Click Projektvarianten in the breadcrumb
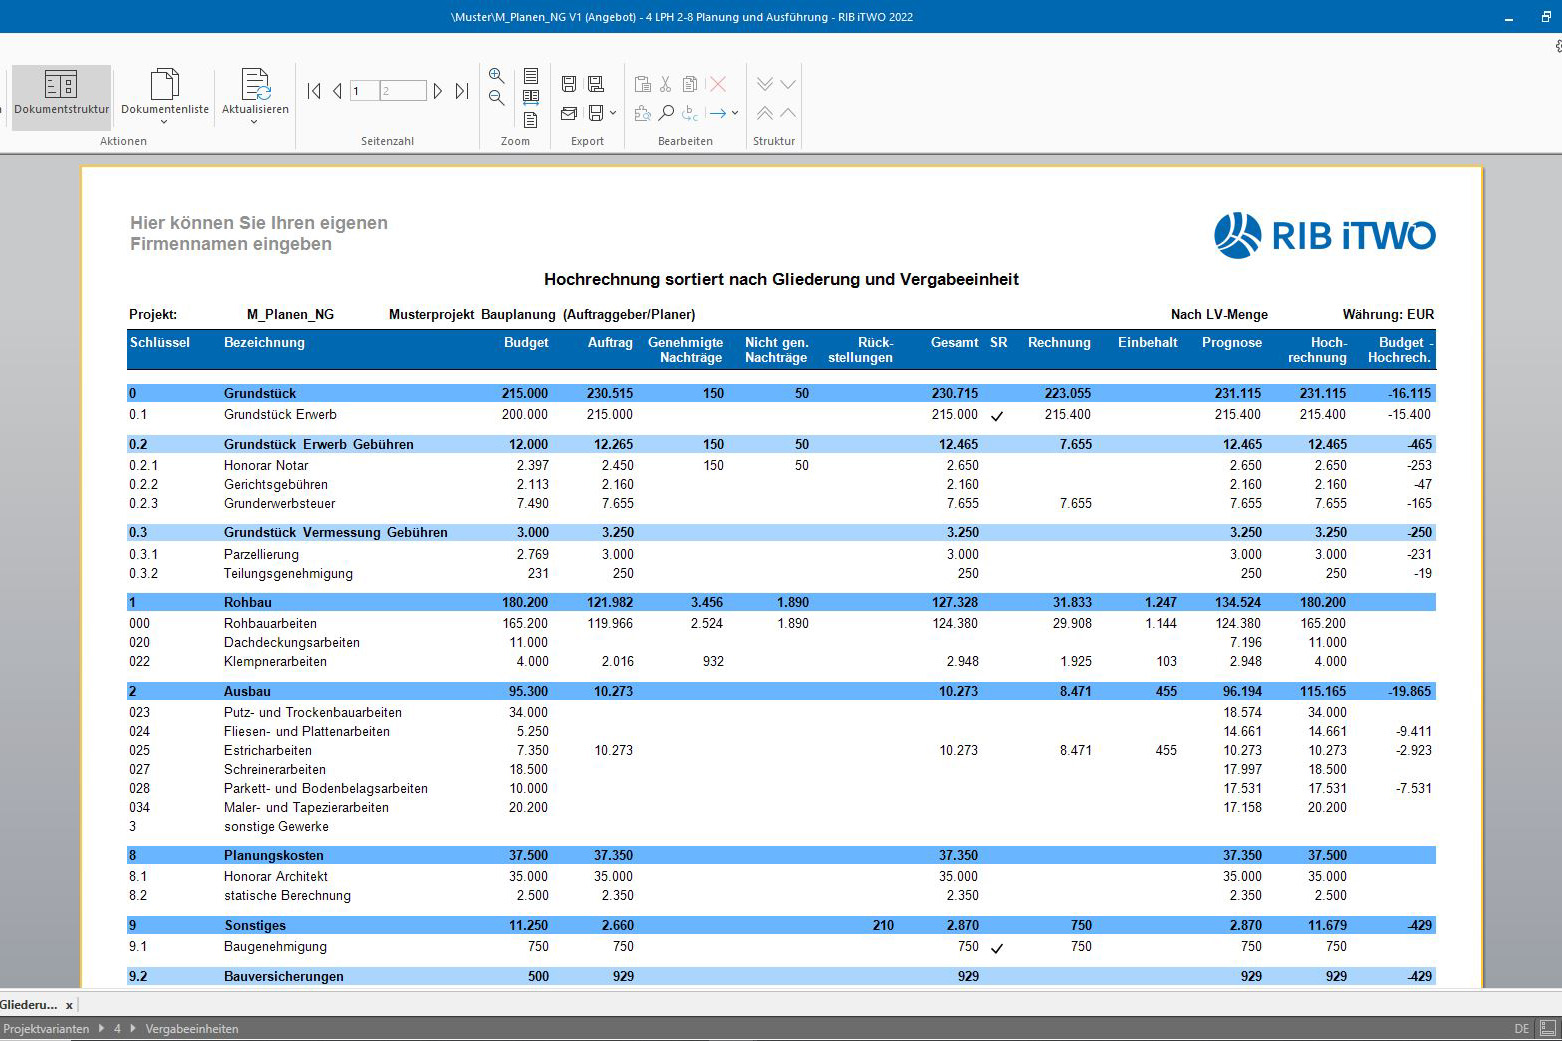This screenshot has width=1562, height=1041. (x=45, y=1028)
